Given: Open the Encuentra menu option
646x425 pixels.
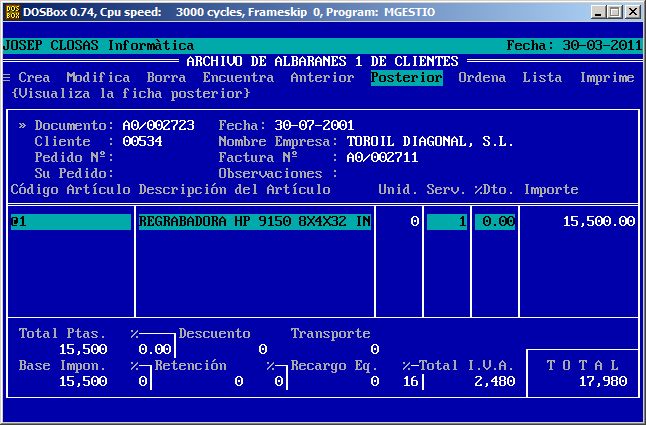Looking at the screenshot, I should pyautogui.click(x=238, y=78).
